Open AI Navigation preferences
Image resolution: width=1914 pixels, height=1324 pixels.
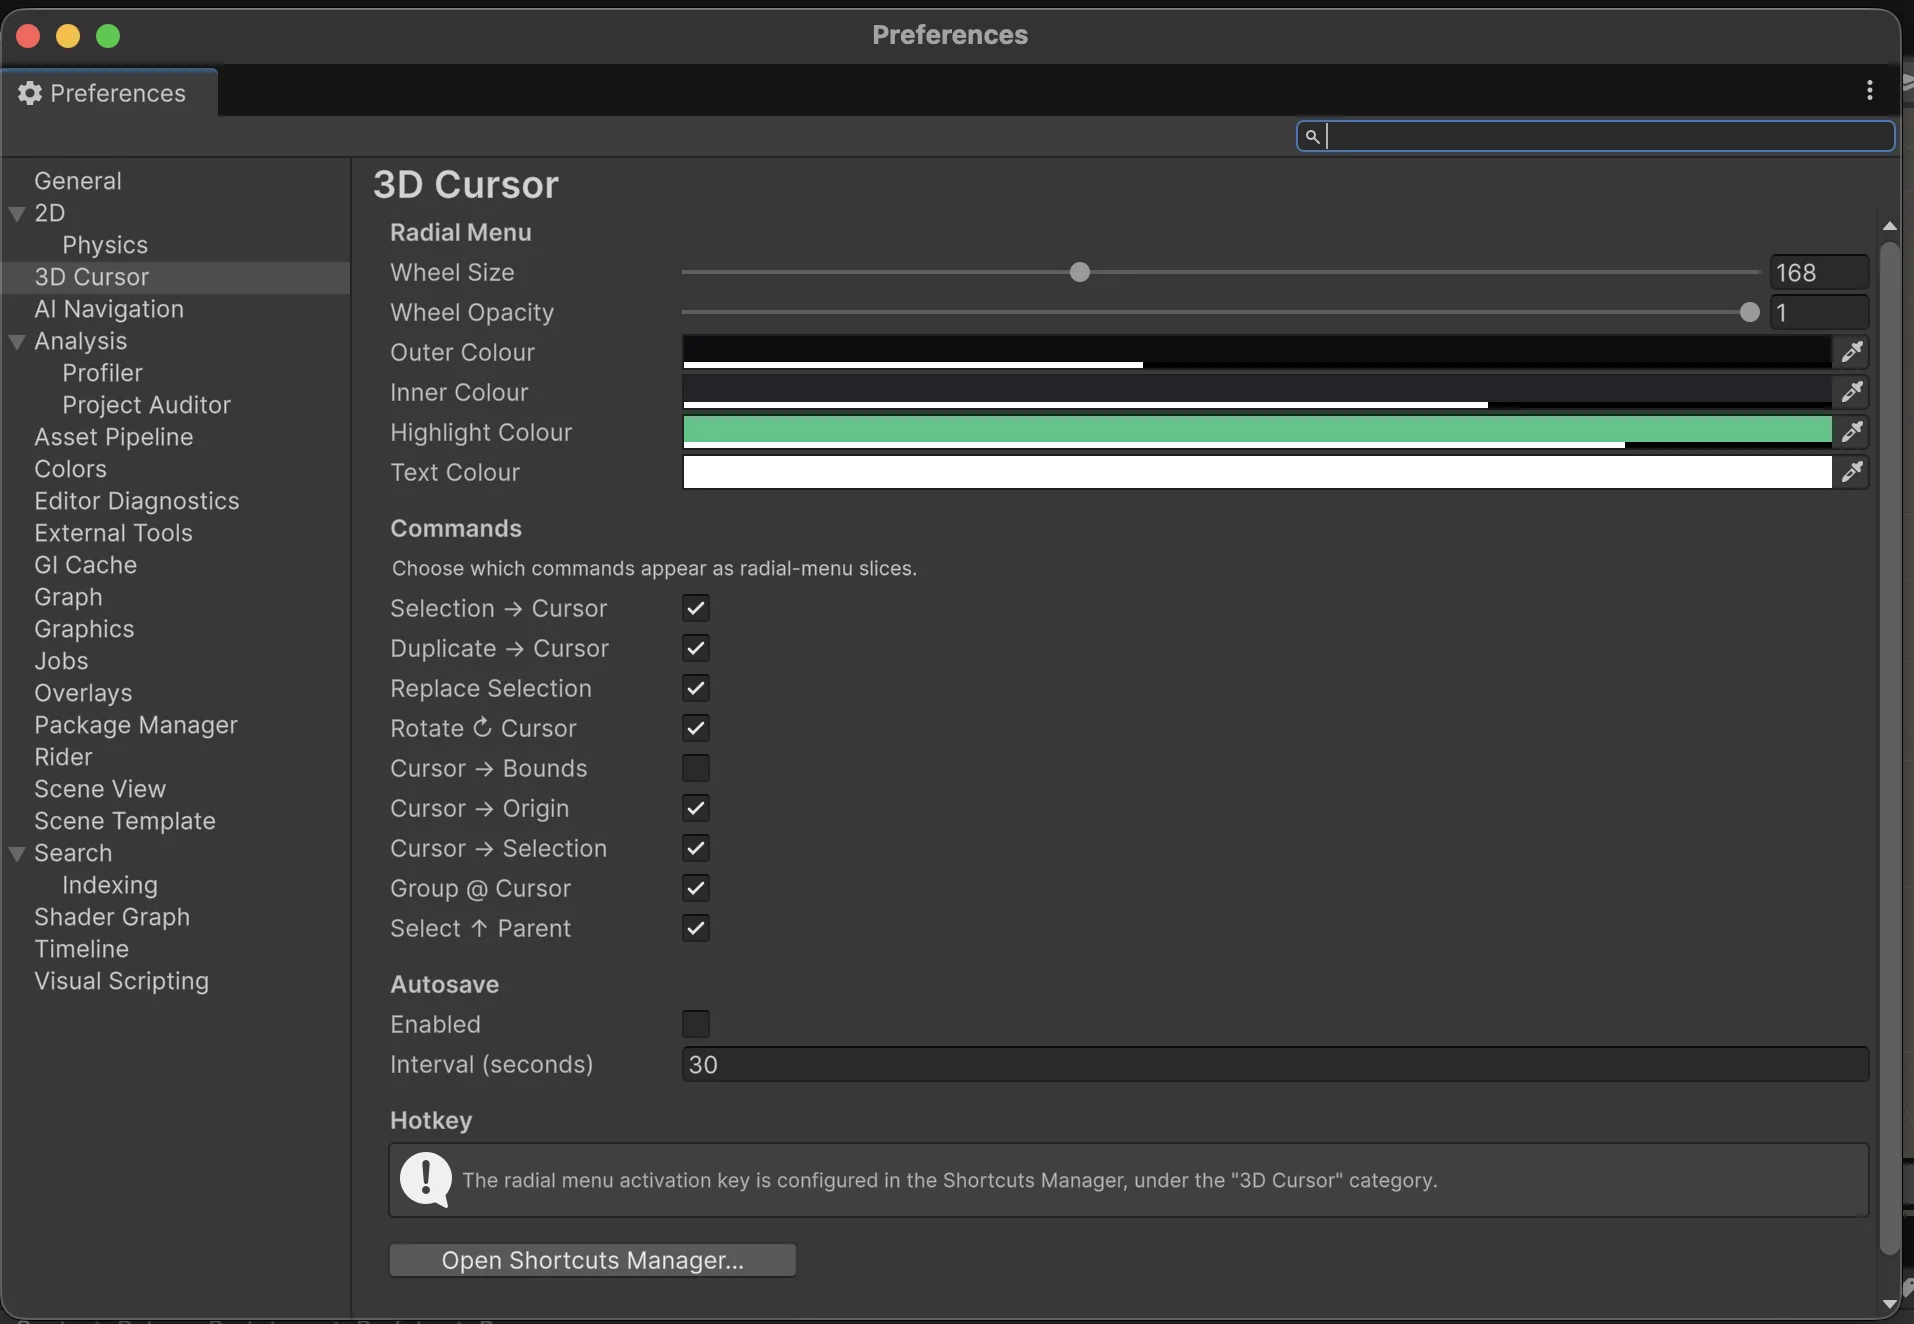[109, 309]
